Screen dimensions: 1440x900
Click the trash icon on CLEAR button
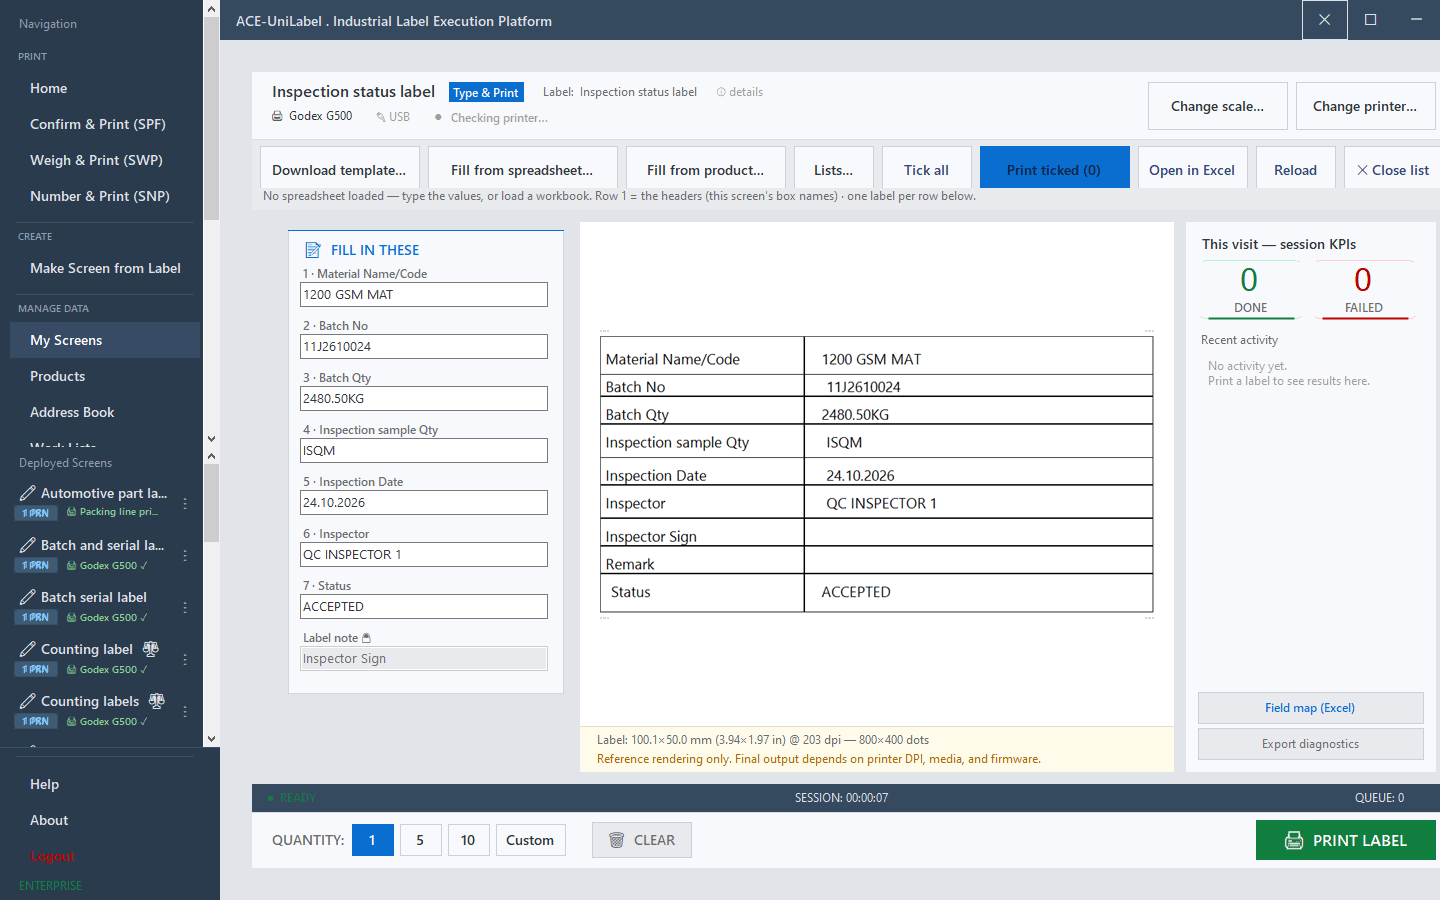tap(617, 840)
